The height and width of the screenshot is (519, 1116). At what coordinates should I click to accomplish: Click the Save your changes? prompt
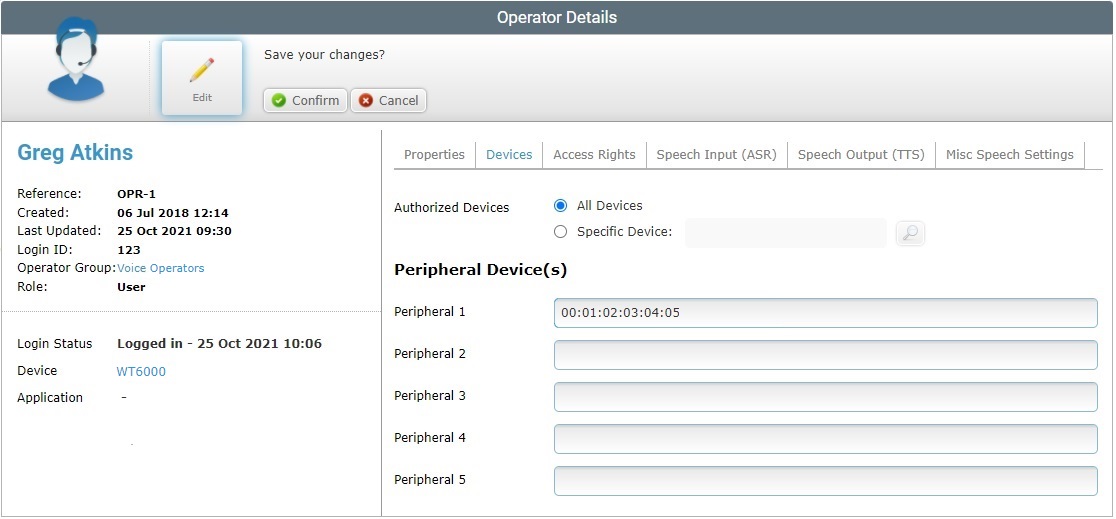pyautogui.click(x=325, y=55)
